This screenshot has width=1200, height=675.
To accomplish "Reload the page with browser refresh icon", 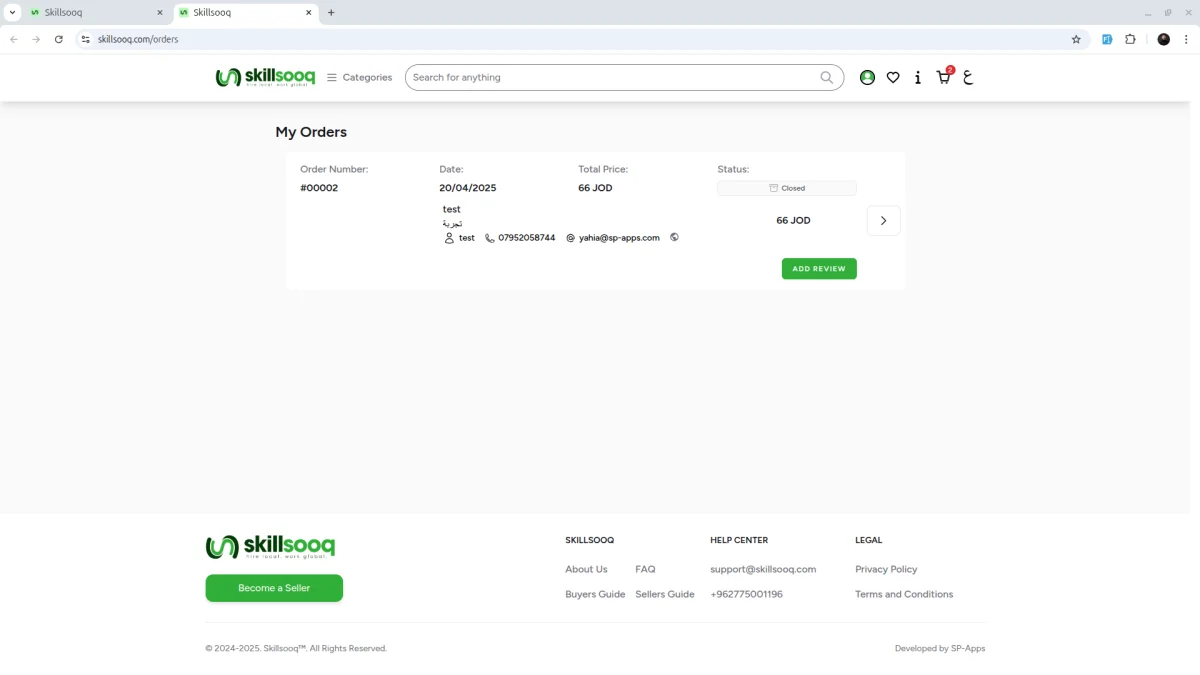I will pyautogui.click(x=59, y=39).
